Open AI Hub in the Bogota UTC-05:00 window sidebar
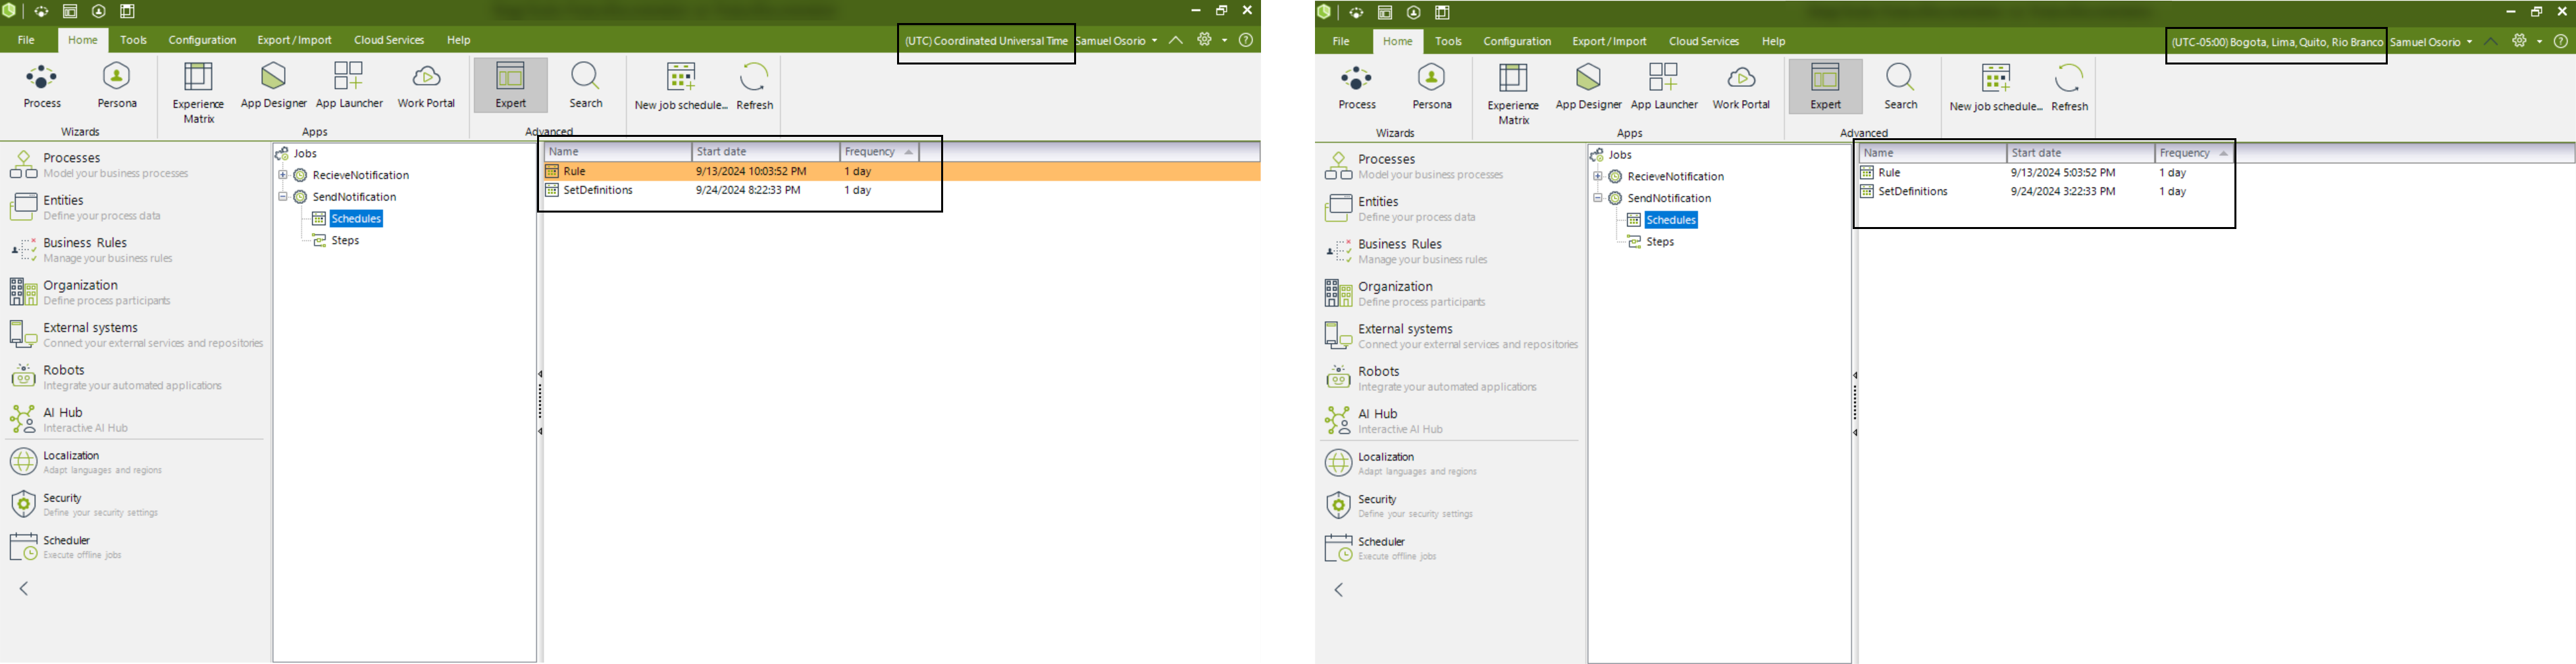Screen dimensions: 2576x664 point(1450,421)
